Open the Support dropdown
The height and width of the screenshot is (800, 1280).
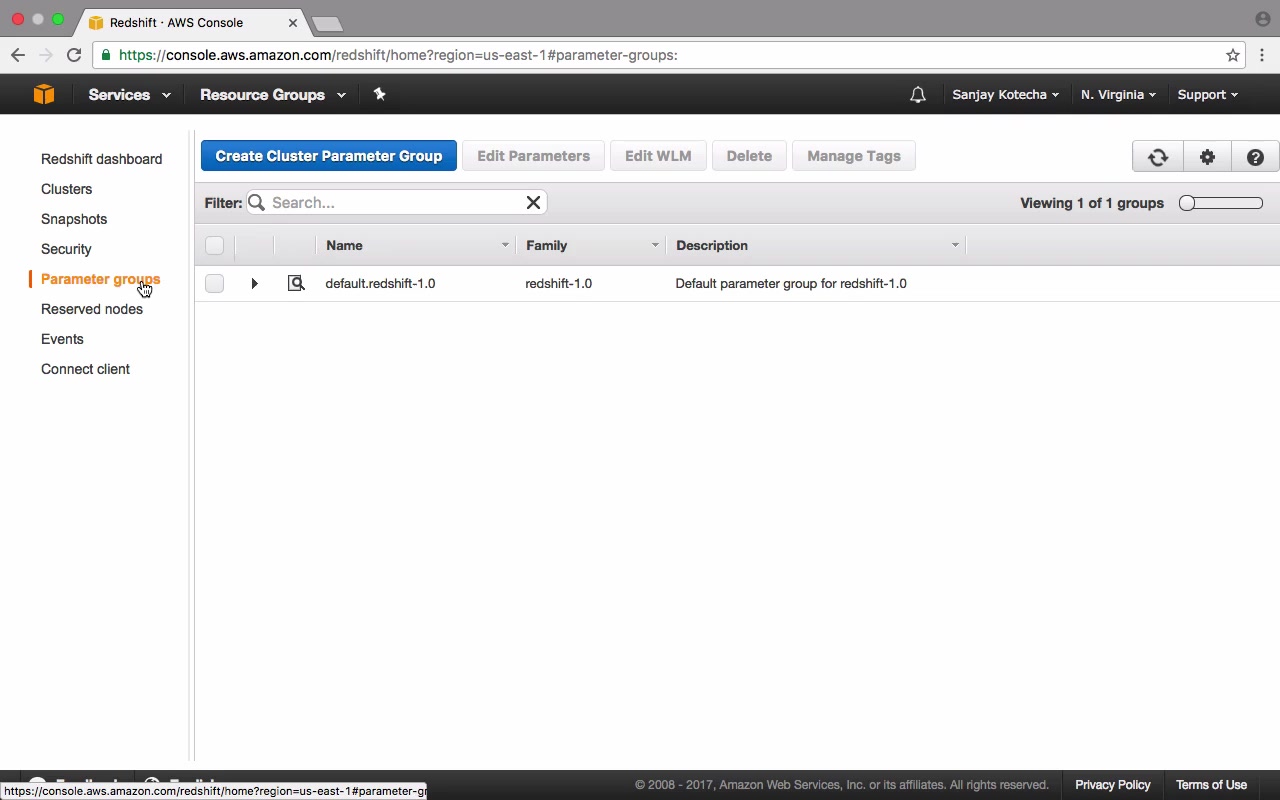[x=1207, y=95]
